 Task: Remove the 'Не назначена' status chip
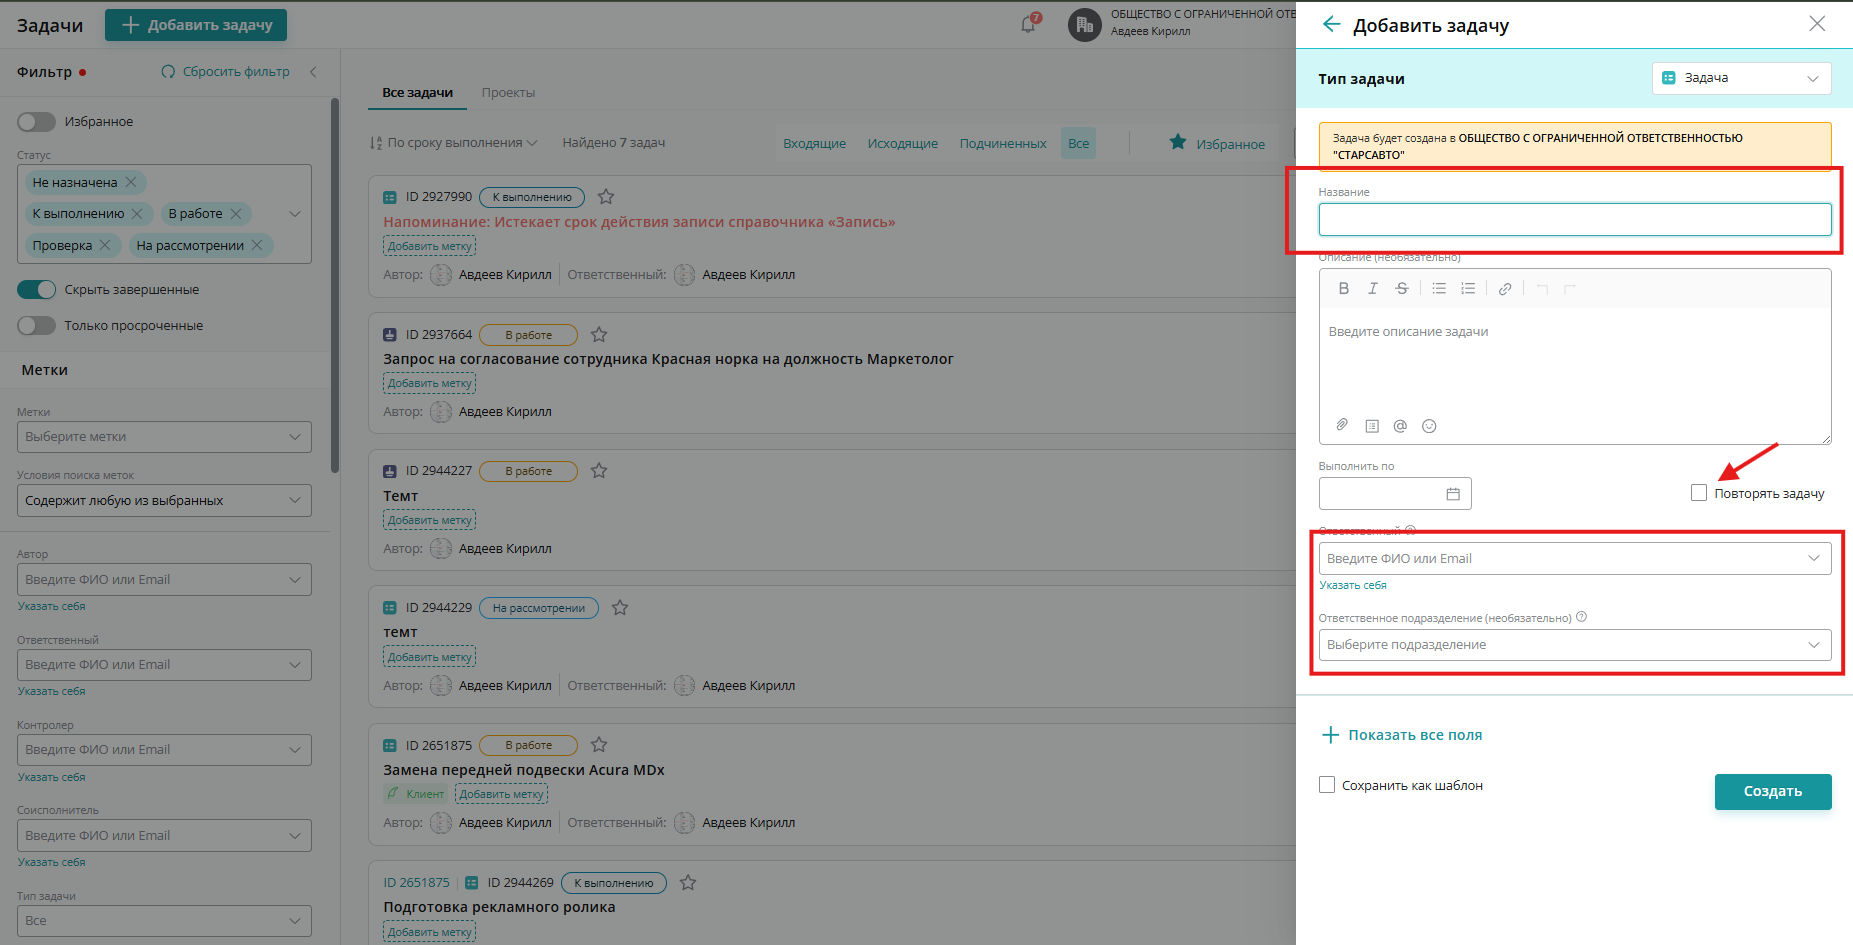pyautogui.click(x=131, y=182)
